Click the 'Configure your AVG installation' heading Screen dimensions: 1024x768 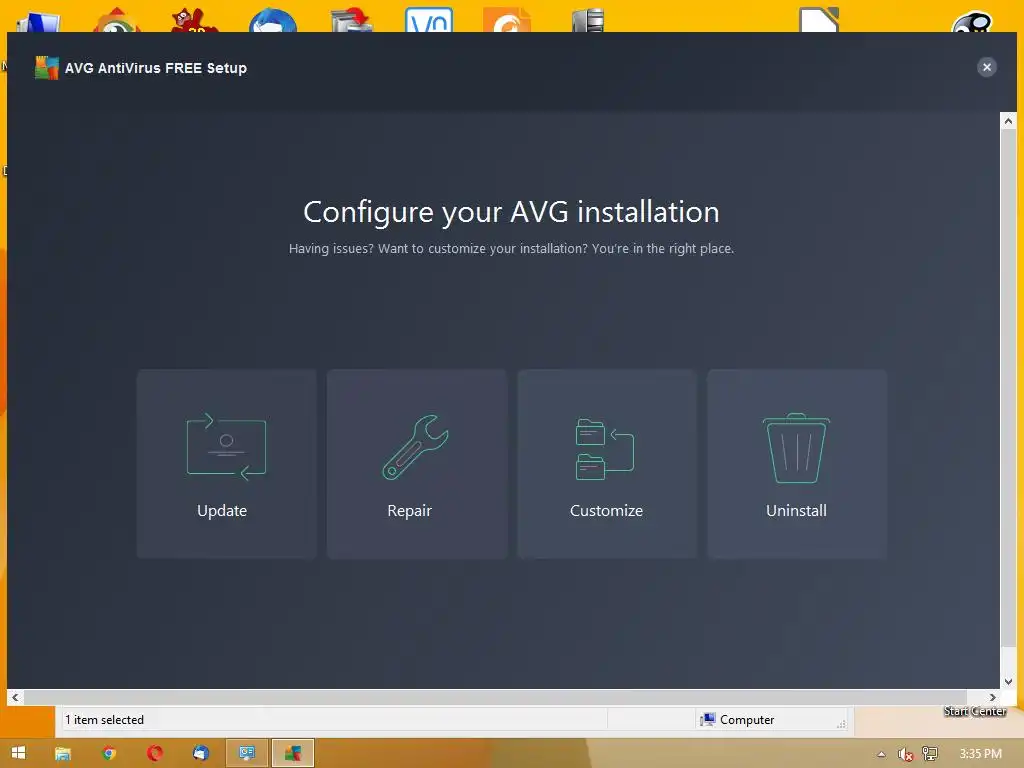click(x=511, y=212)
